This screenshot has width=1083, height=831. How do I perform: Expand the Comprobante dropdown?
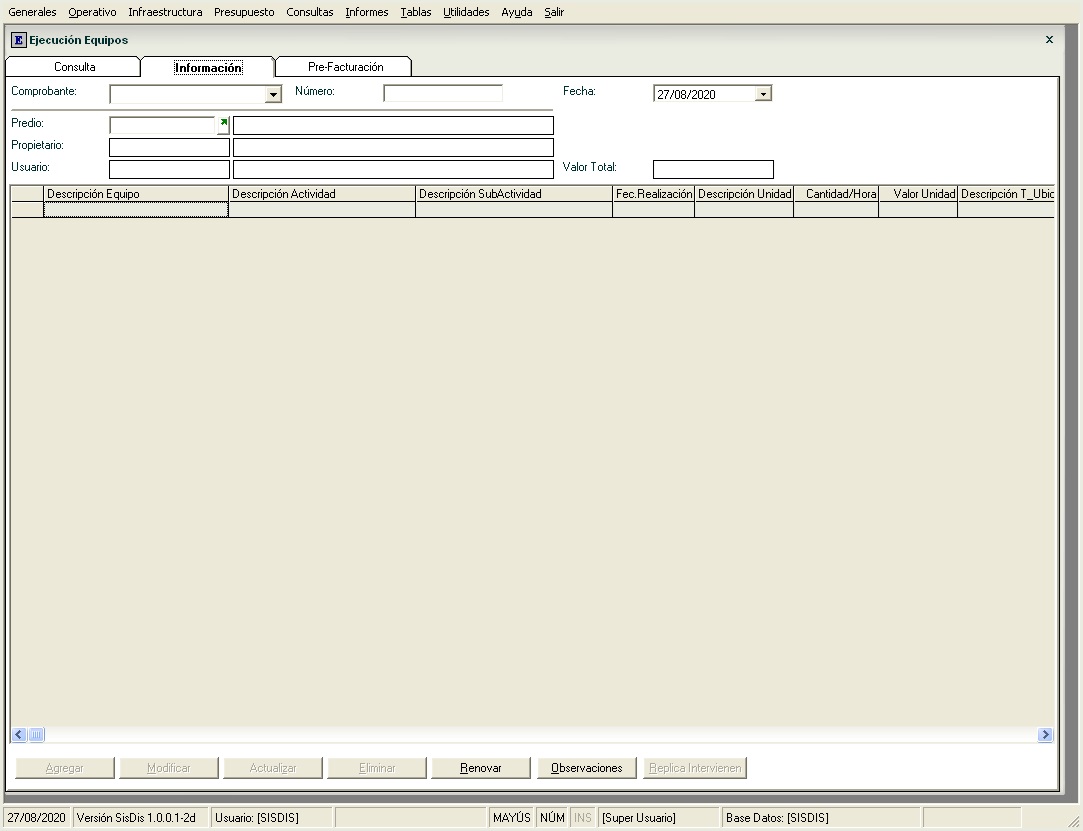(x=273, y=94)
